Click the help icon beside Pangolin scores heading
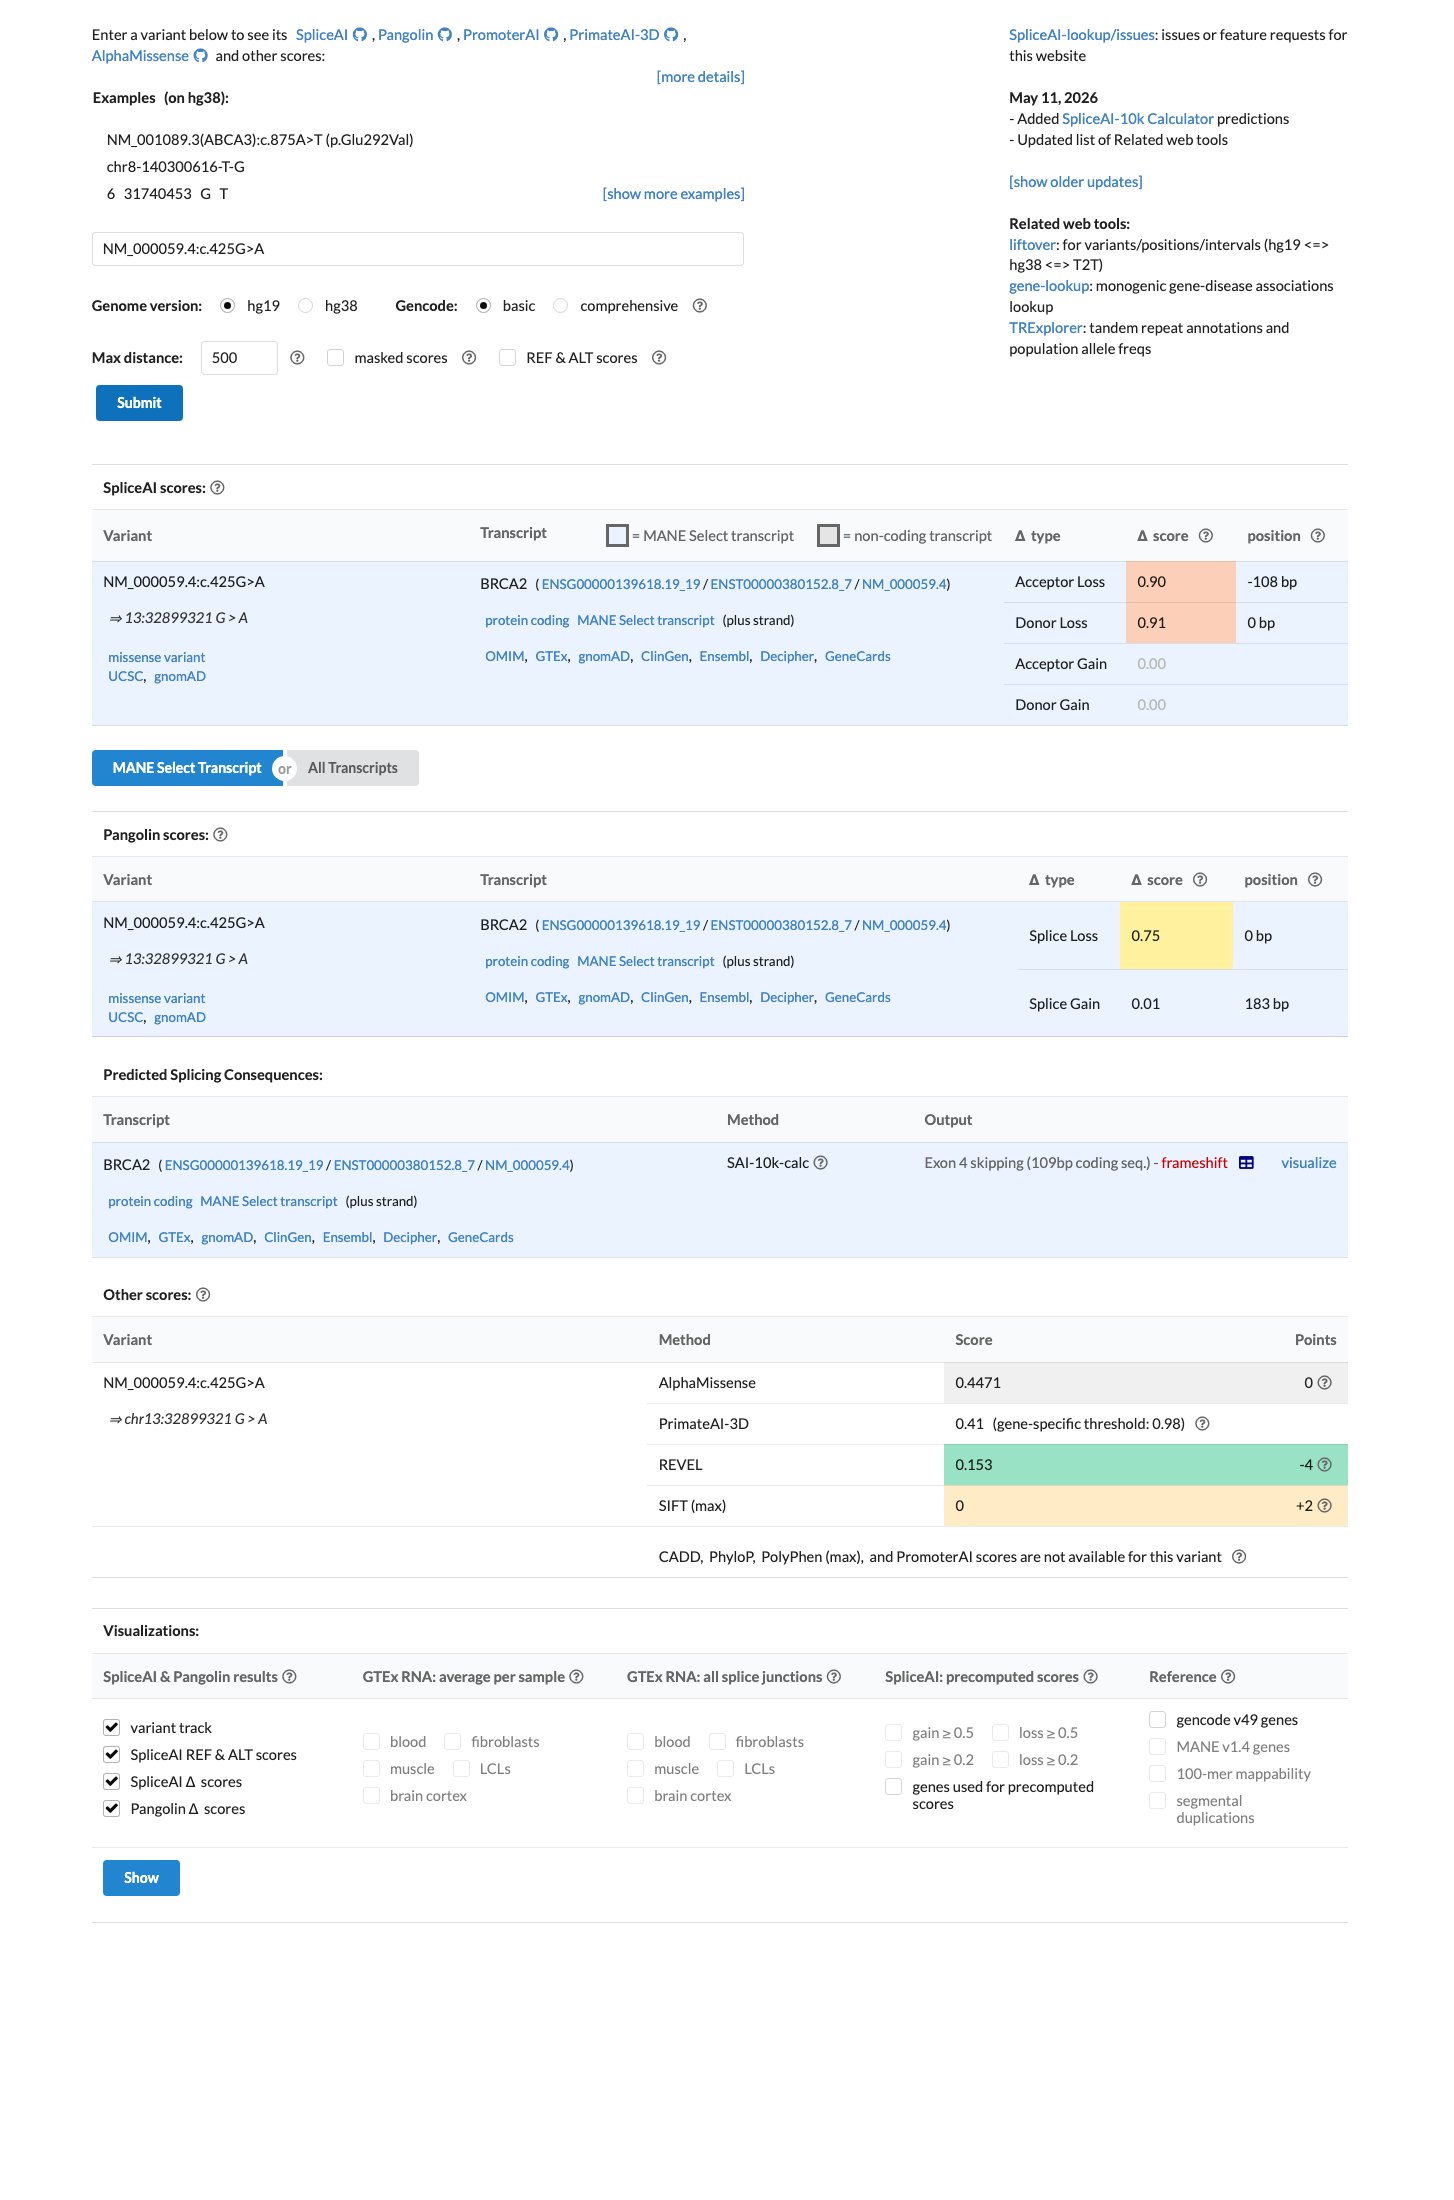 tap(220, 835)
